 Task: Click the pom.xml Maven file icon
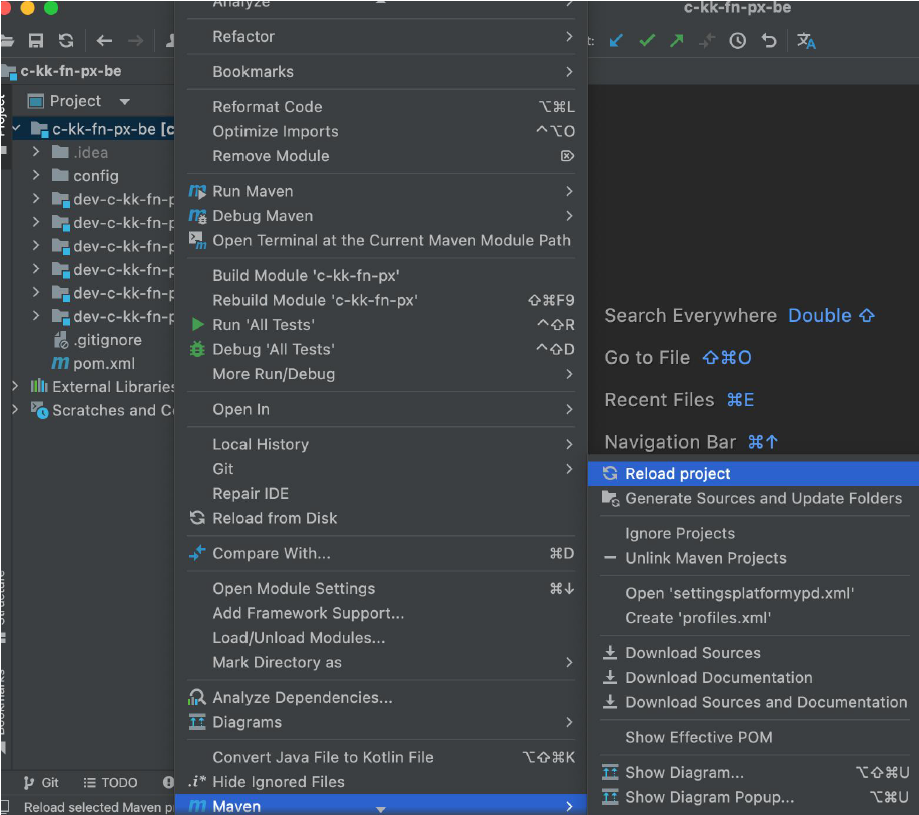[60, 363]
